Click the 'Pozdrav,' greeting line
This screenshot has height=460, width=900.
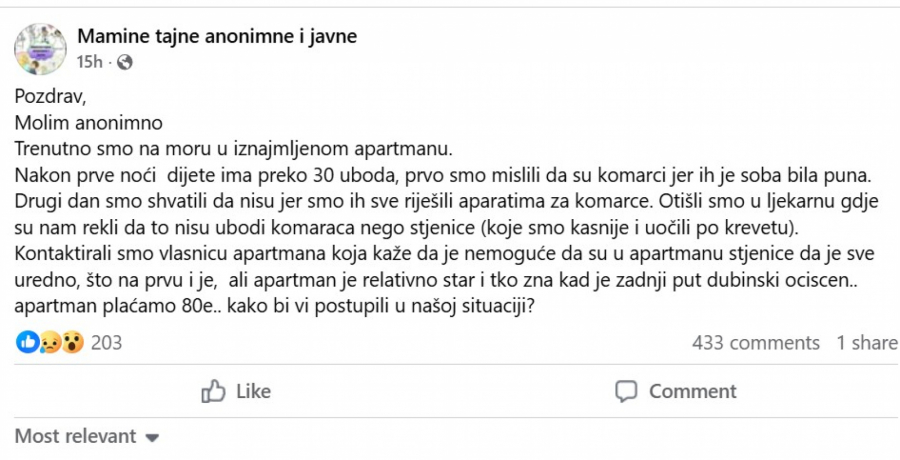click(46, 96)
